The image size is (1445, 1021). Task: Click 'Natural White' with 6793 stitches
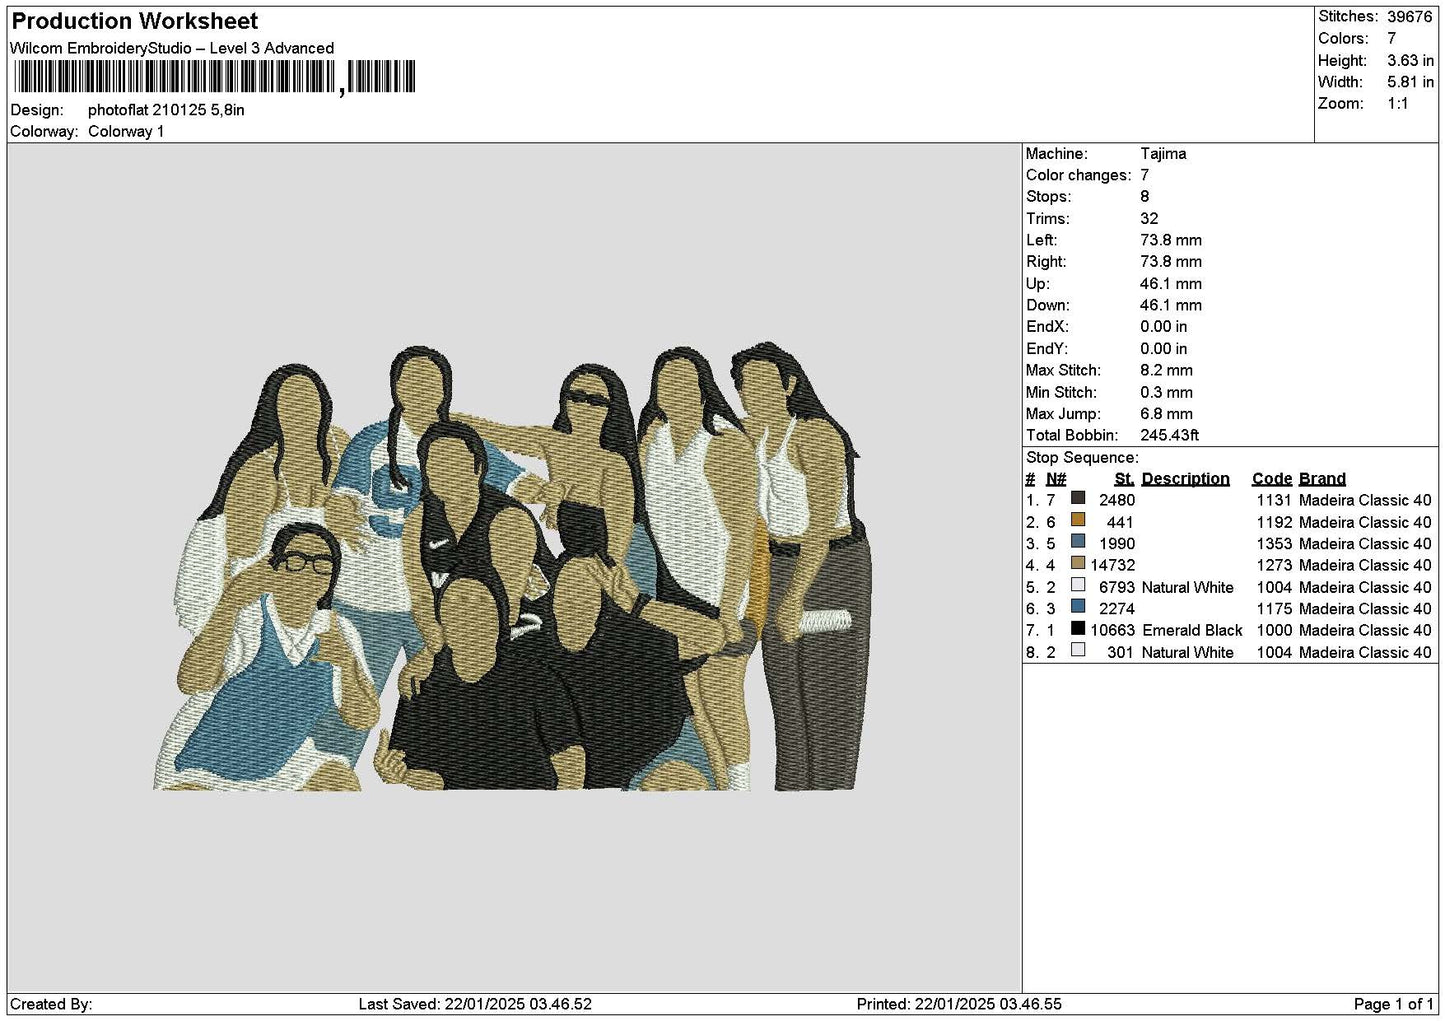click(x=1188, y=588)
